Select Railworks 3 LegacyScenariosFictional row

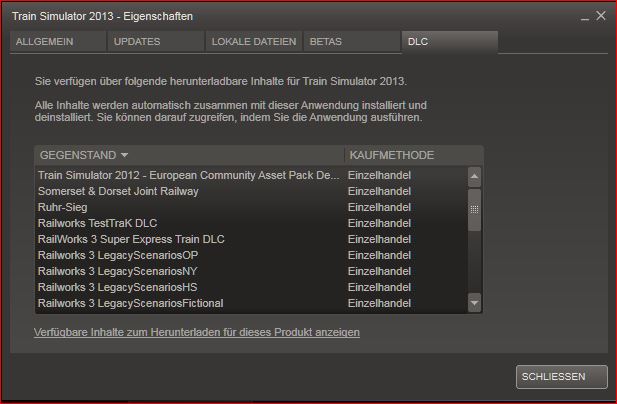[251, 303]
